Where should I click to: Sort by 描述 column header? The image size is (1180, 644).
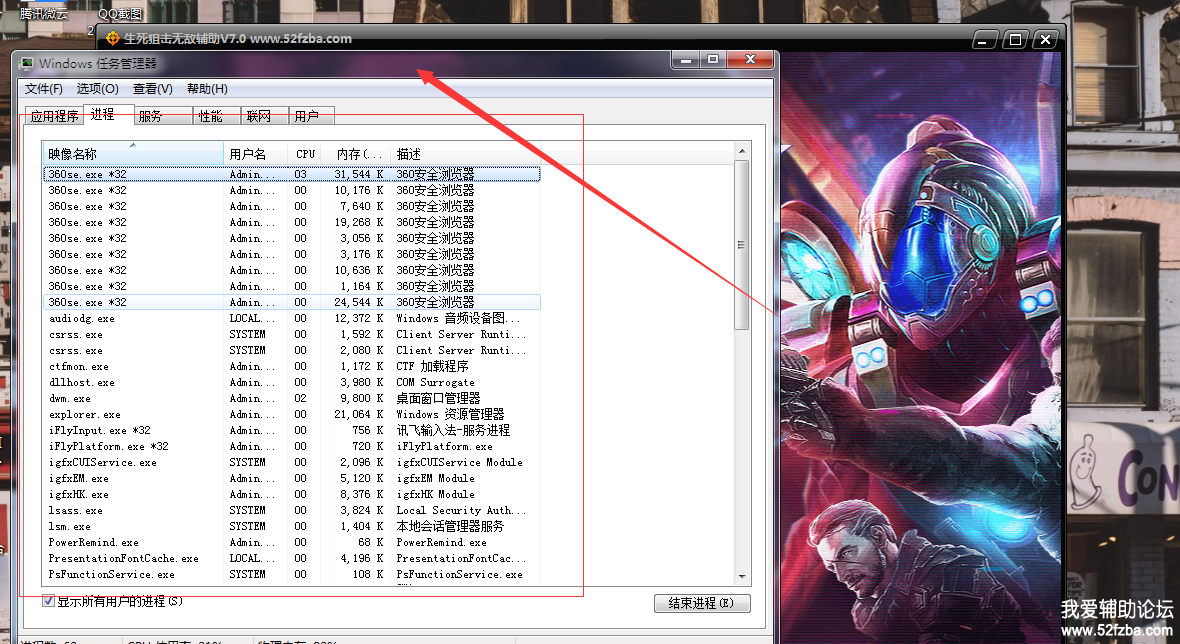click(x=467, y=153)
